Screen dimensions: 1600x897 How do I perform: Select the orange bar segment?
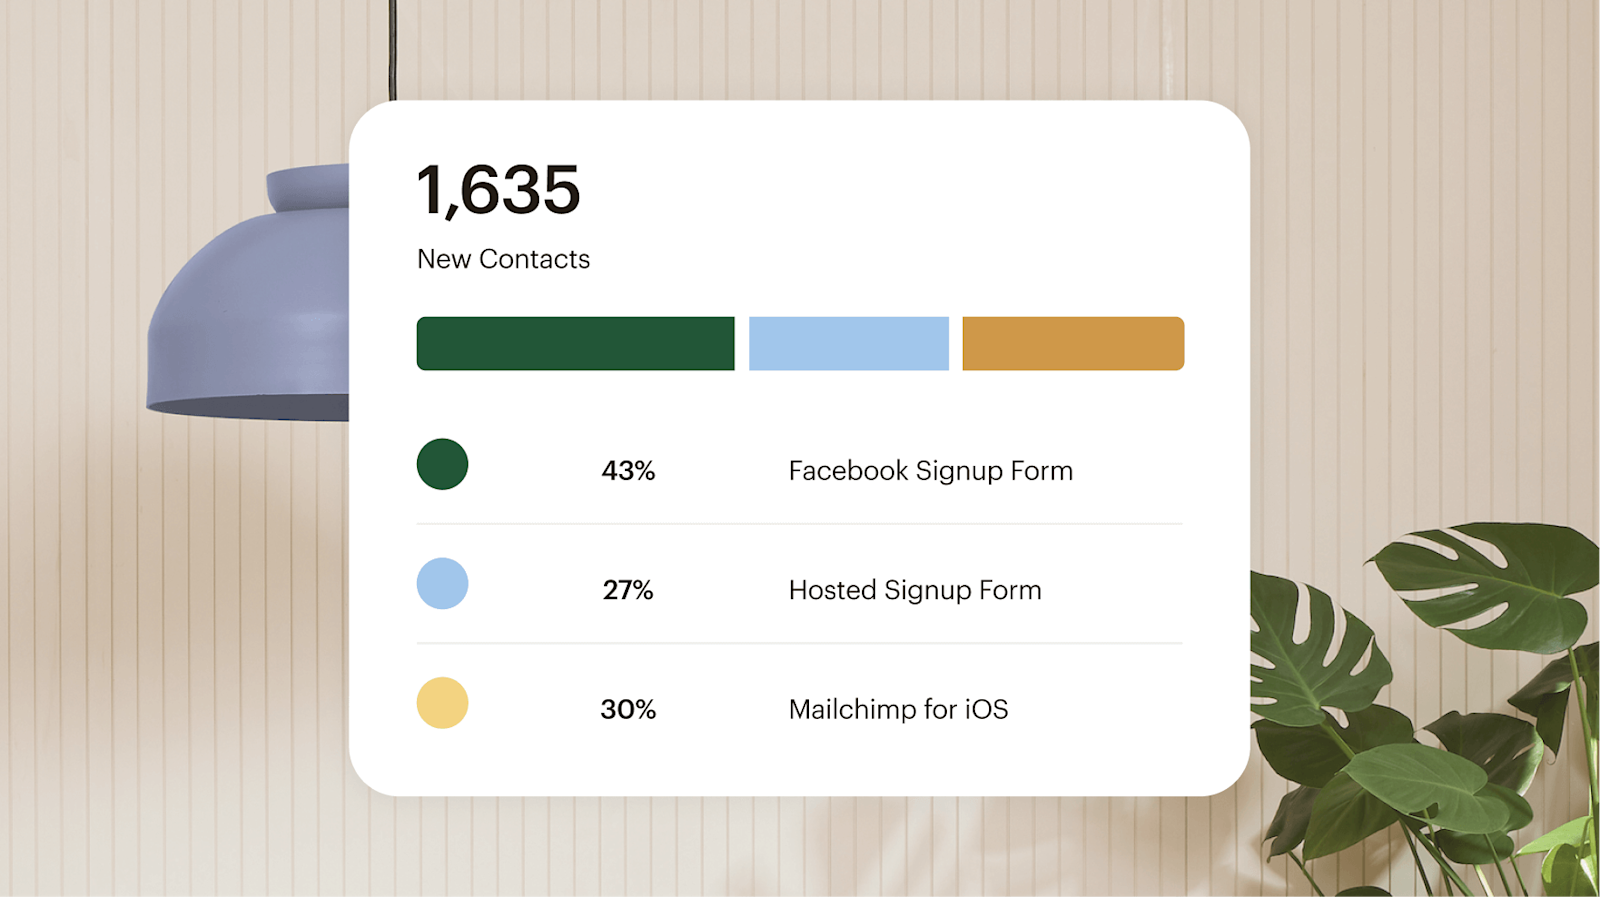coord(1073,343)
